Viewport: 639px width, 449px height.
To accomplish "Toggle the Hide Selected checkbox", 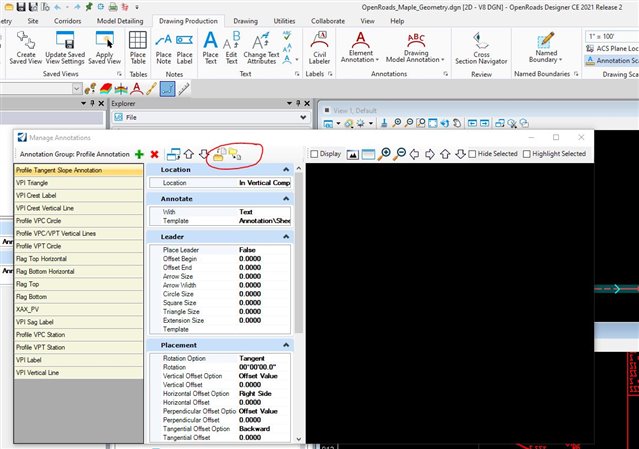I will pyautogui.click(x=472, y=154).
